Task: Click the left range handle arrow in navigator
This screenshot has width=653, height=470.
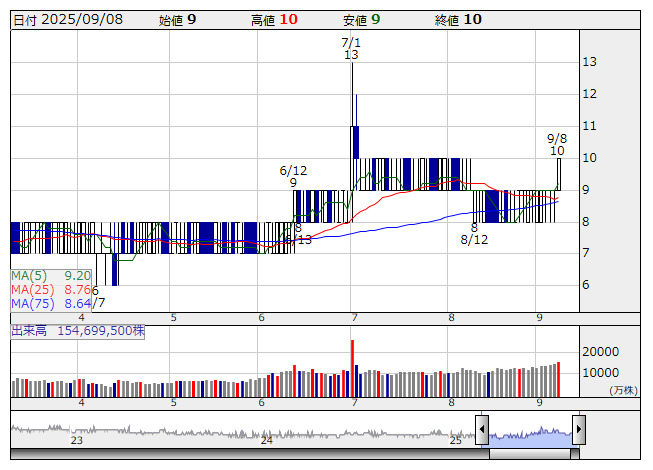Action: (482, 431)
